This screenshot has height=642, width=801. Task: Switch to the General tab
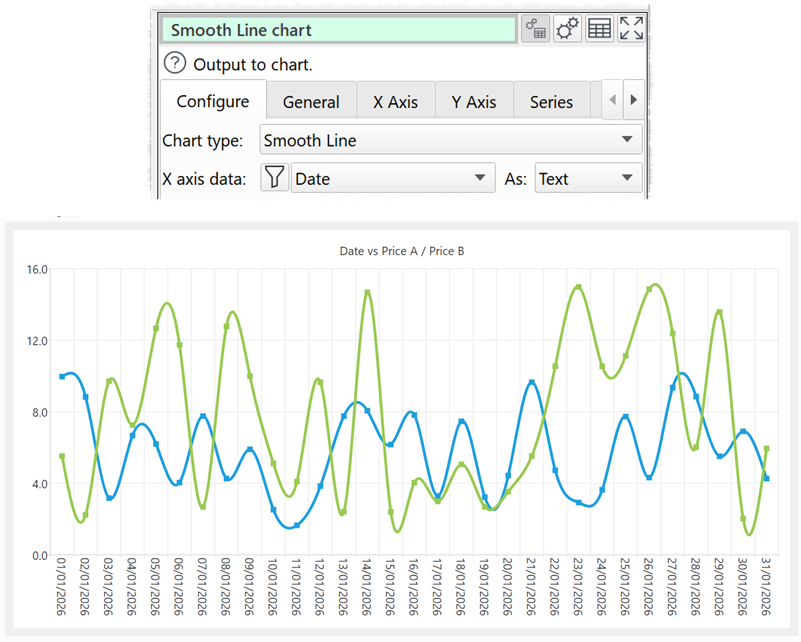(311, 101)
